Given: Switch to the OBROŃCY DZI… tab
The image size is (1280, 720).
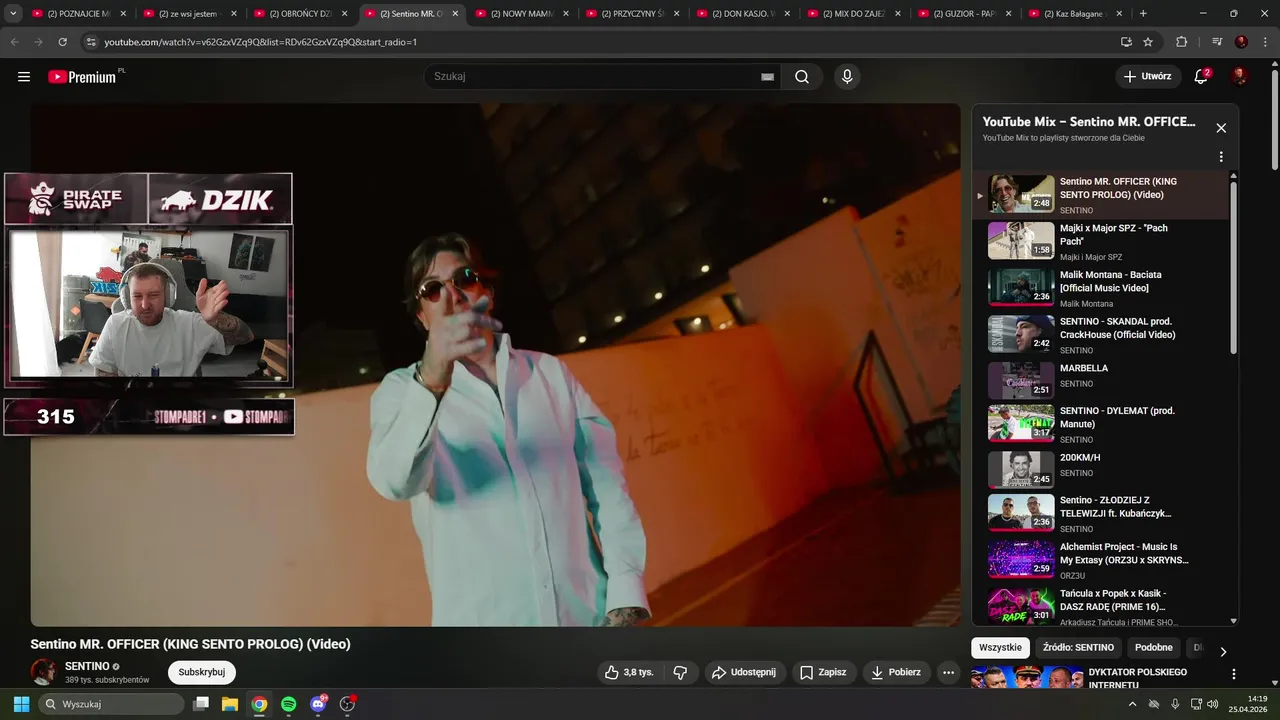Looking at the screenshot, I should pyautogui.click(x=293, y=14).
